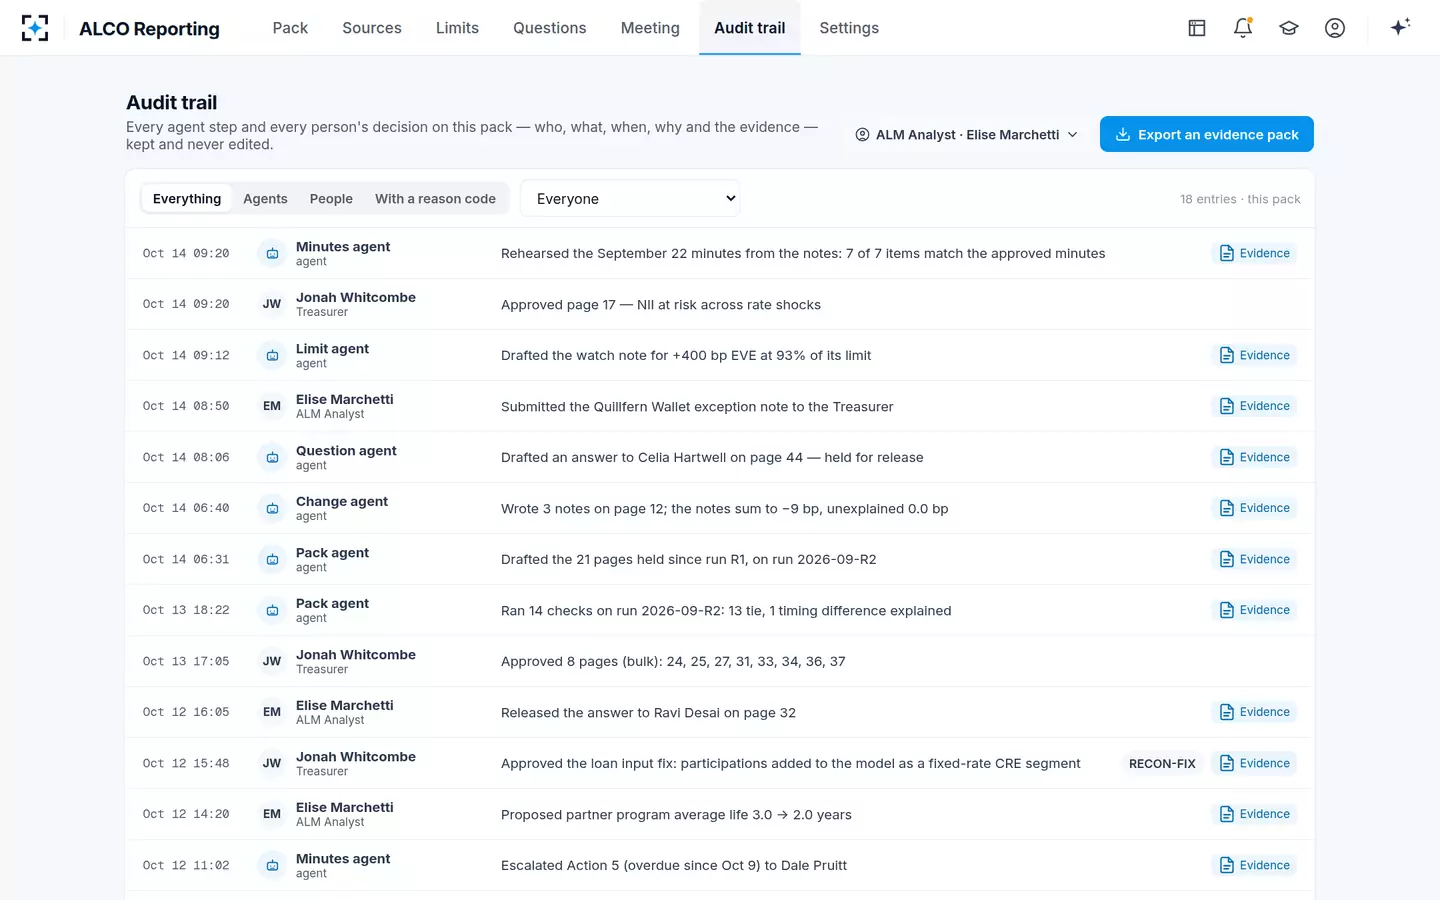The image size is (1440, 900).
Task: Filter entries by Agents
Action: (x=265, y=199)
